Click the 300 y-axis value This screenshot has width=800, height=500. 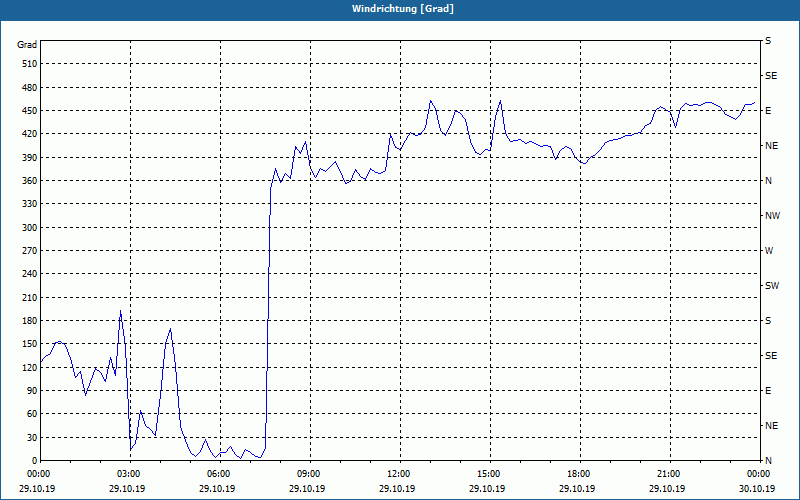(30, 228)
